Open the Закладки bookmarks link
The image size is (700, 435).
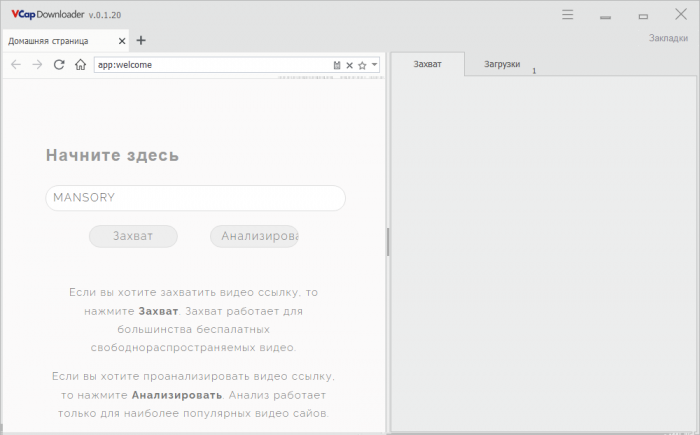[668, 38]
